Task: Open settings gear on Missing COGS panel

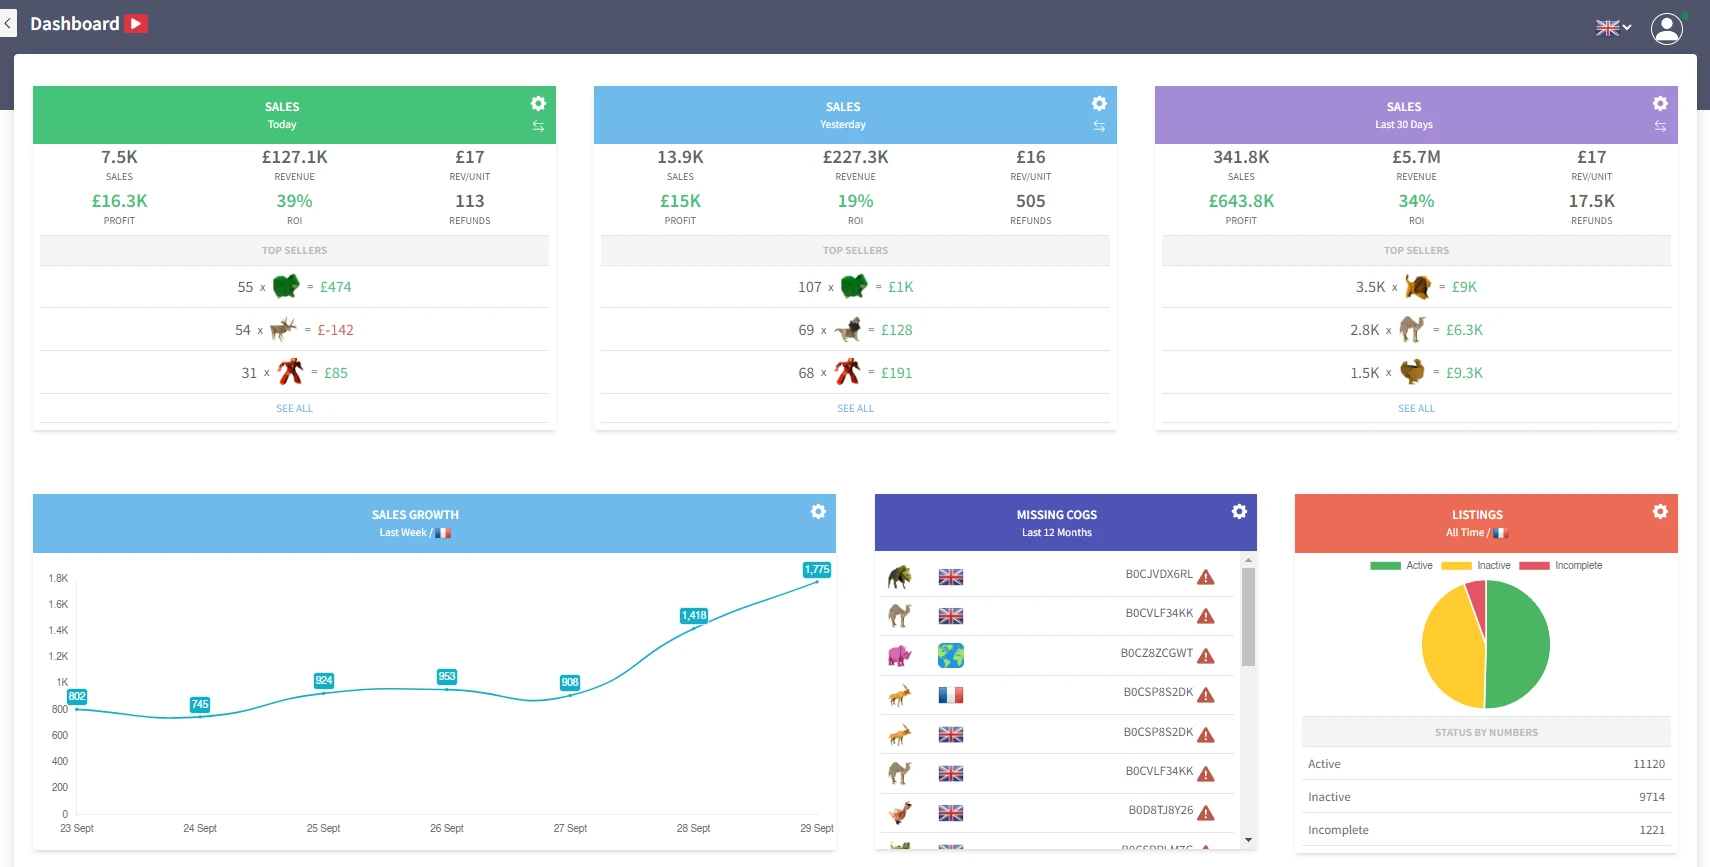Action: click(1239, 511)
